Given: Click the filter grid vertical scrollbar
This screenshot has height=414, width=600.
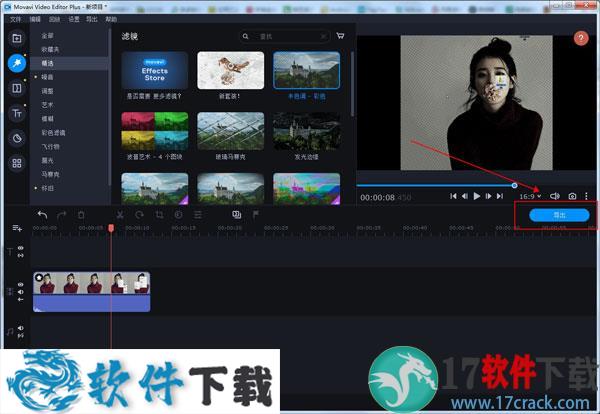Looking at the screenshot, I should coord(352,84).
